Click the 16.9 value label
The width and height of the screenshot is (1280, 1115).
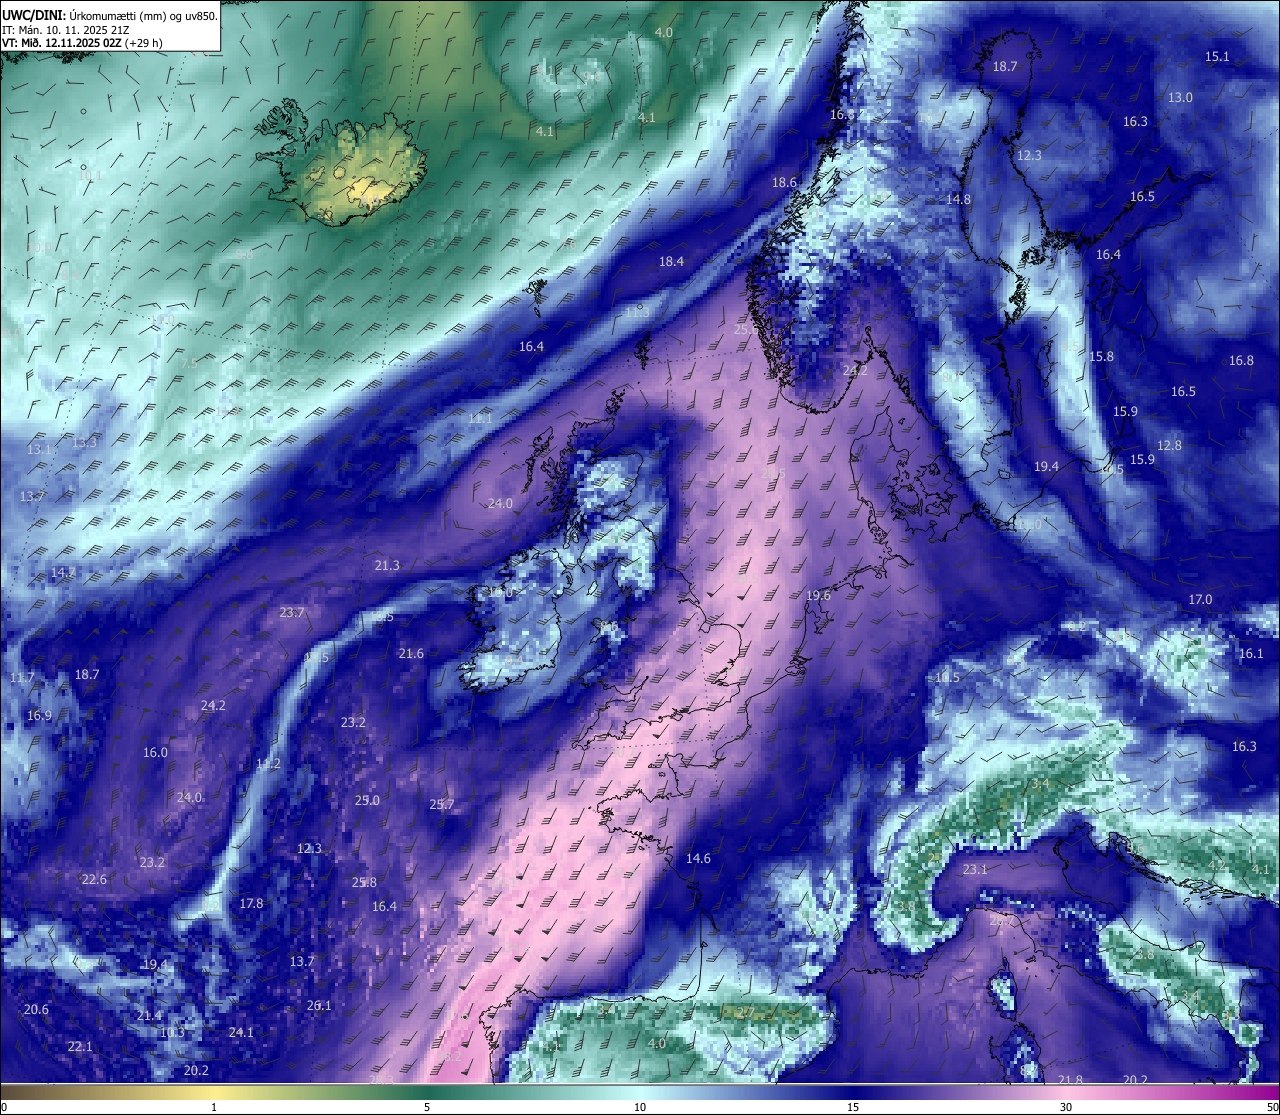39,716
